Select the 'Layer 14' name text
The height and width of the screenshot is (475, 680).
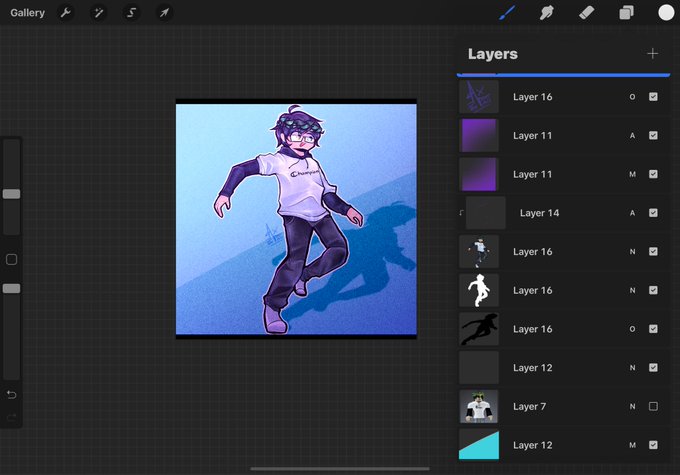coord(539,213)
